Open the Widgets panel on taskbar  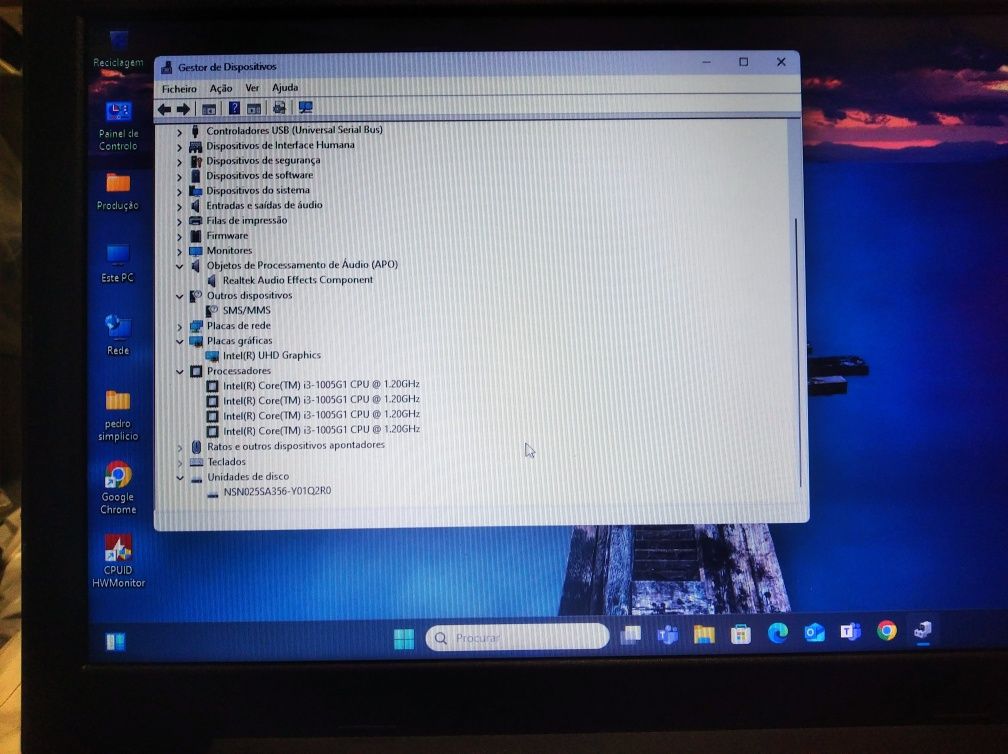click(x=116, y=642)
